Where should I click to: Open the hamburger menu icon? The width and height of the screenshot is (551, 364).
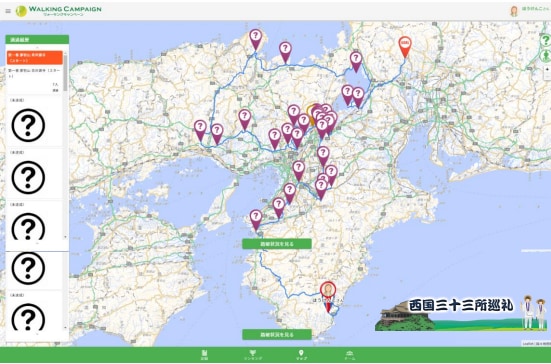[x=8, y=11]
